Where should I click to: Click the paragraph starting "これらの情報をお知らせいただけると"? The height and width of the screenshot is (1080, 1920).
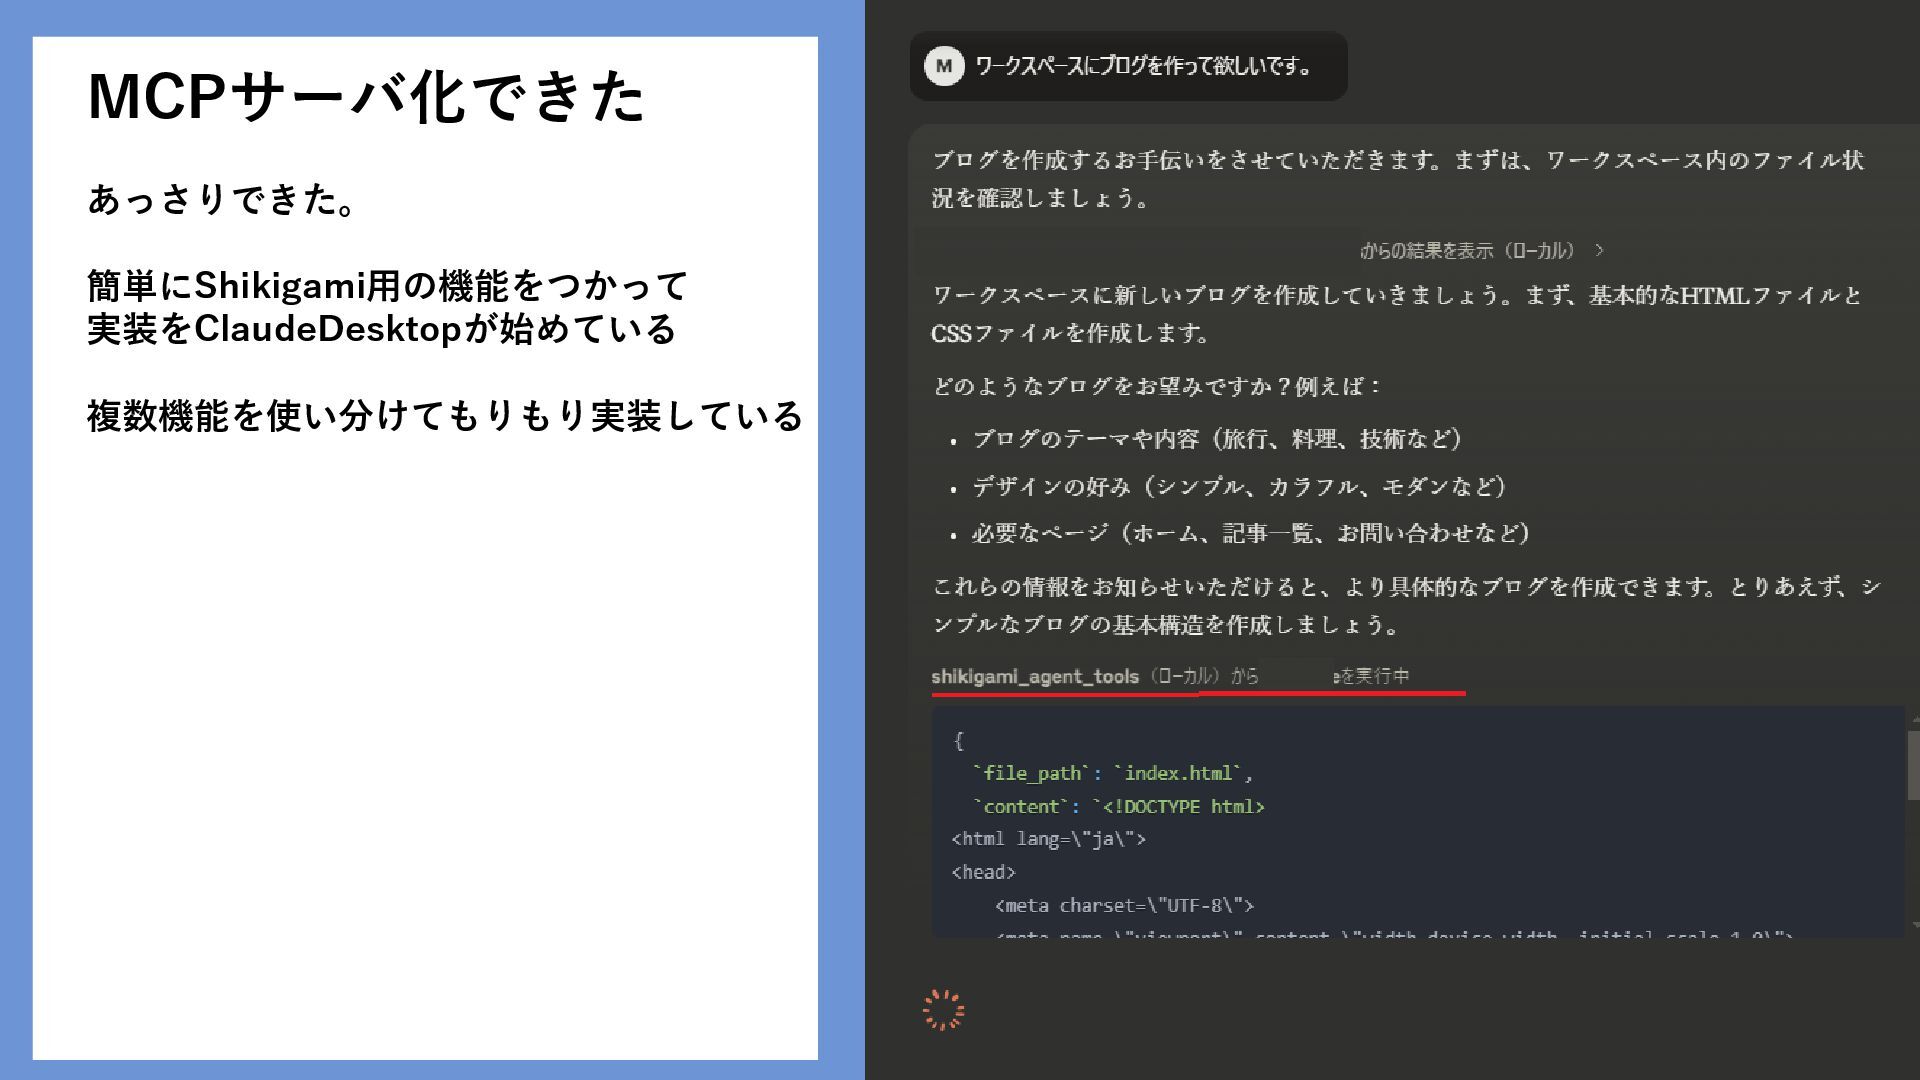coord(1406,606)
